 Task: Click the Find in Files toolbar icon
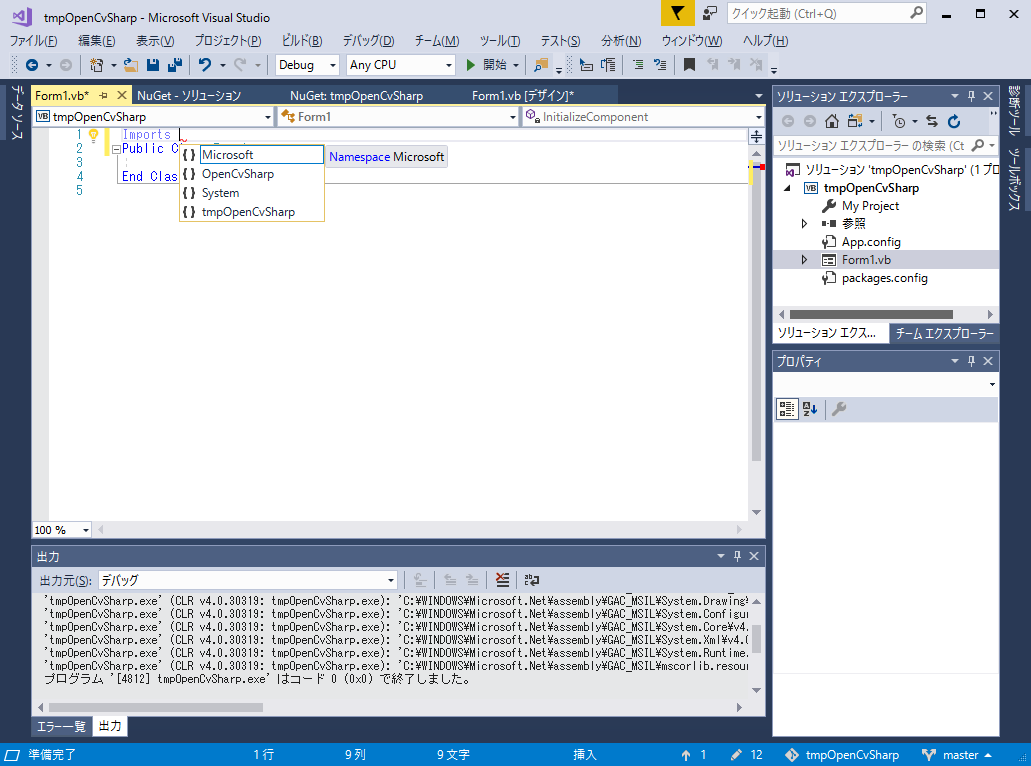click(x=541, y=64)
